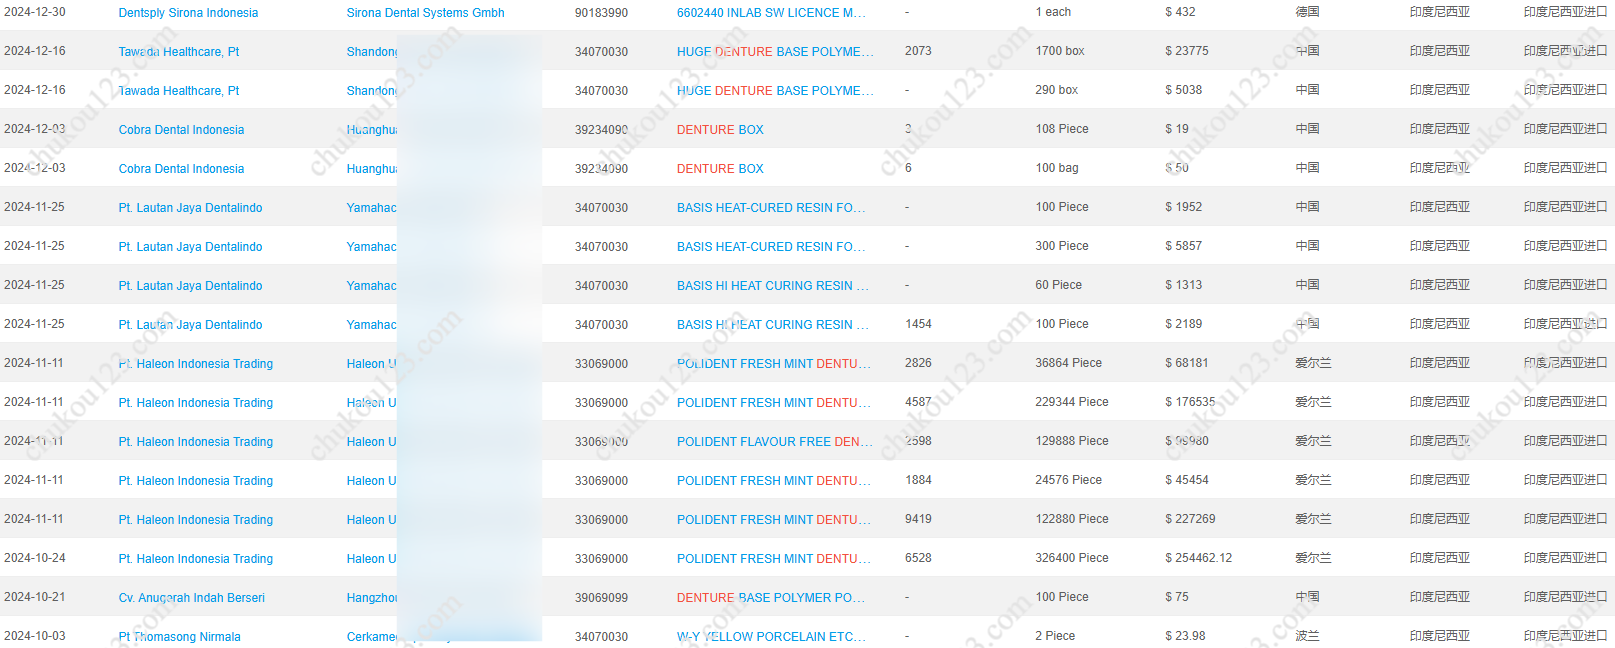Open BASIS HI HEAT CURING RESIN, $ 2189 row
The width and height of the screenshot is (1615, 648).
click(x=773, y=325)
